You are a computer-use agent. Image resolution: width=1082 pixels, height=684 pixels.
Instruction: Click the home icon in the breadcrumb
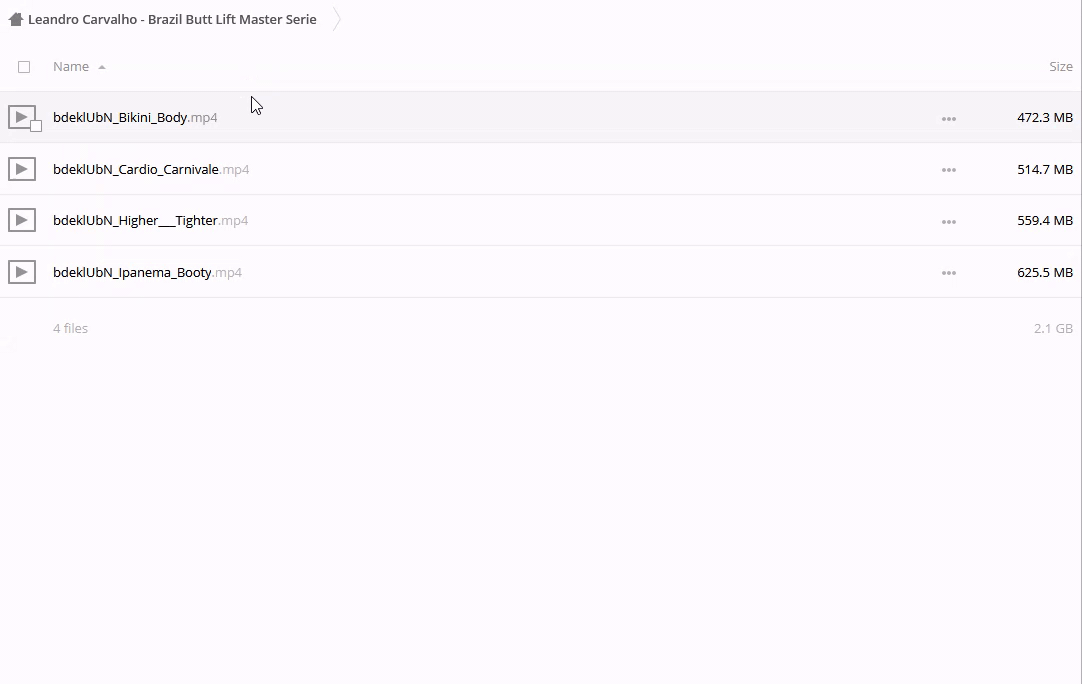15,19
